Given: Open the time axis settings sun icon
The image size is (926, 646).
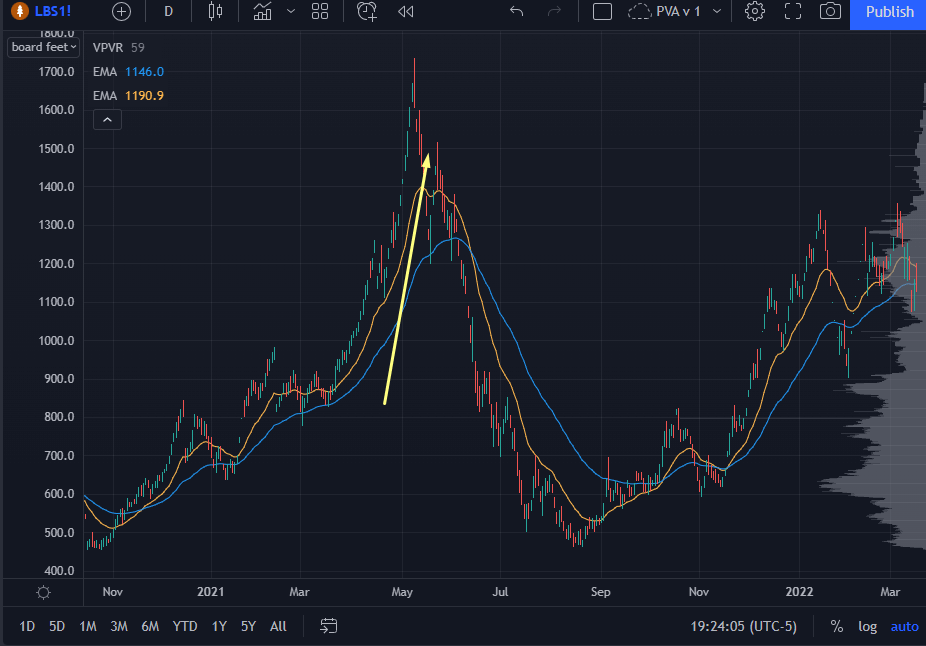Looking at the screenshot, I should pos(43,592).
